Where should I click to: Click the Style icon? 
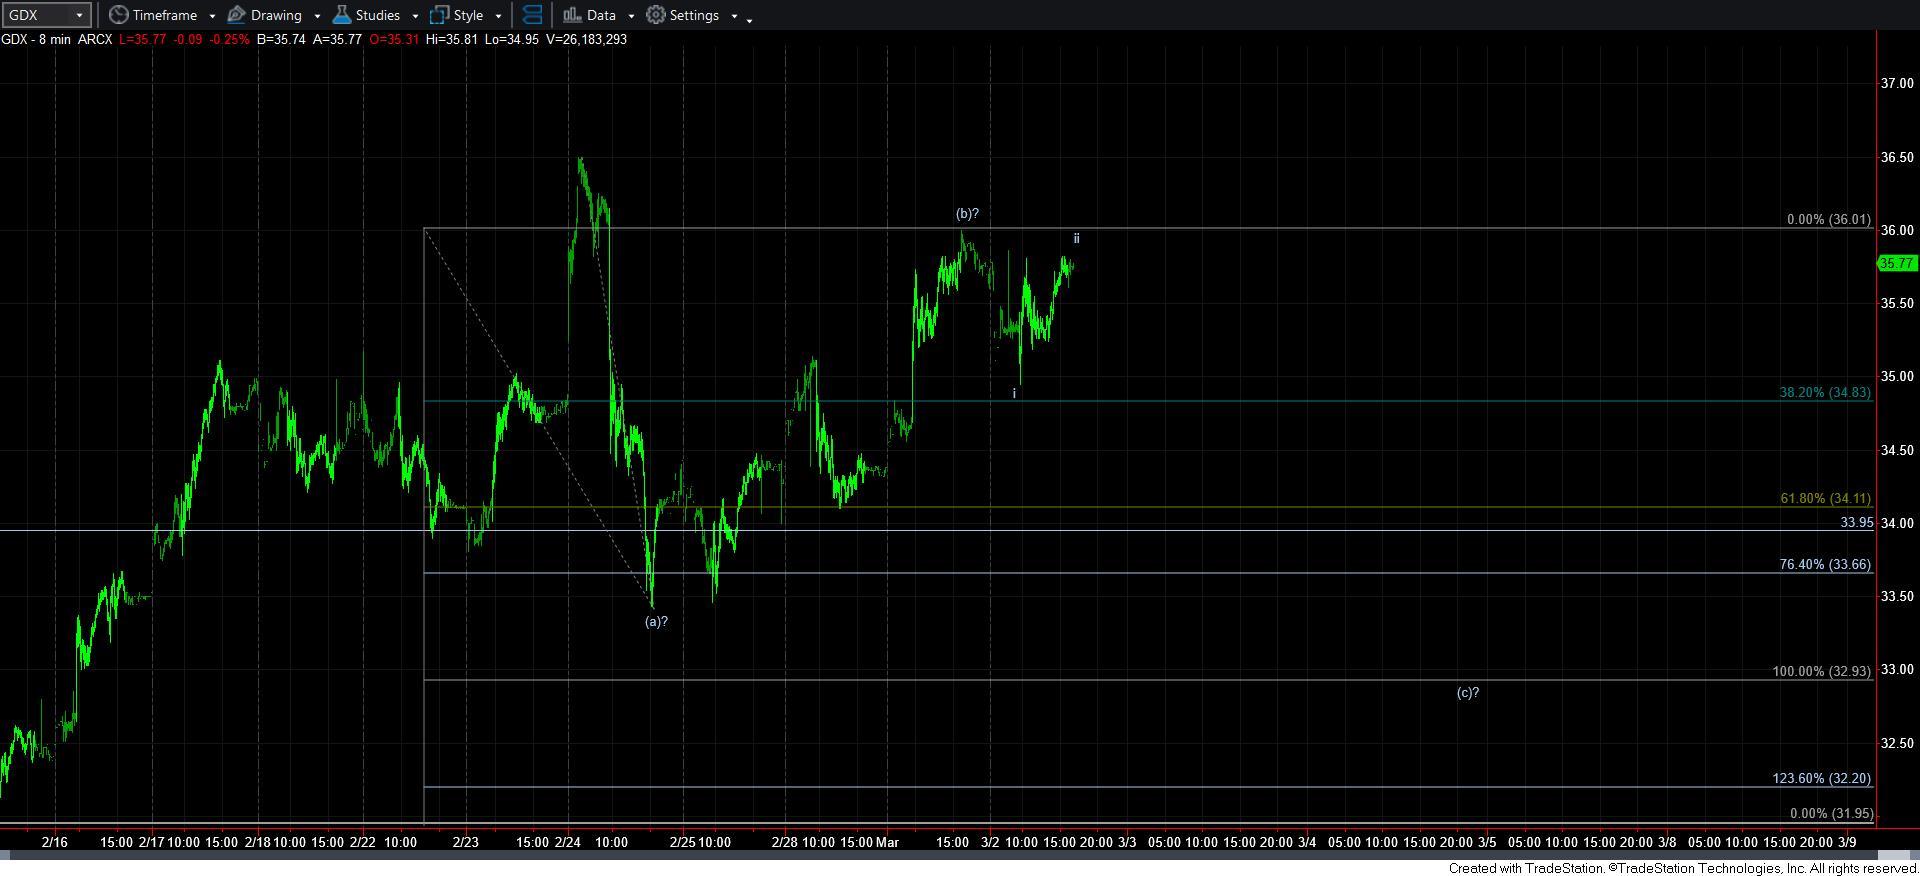coord(439,15)
